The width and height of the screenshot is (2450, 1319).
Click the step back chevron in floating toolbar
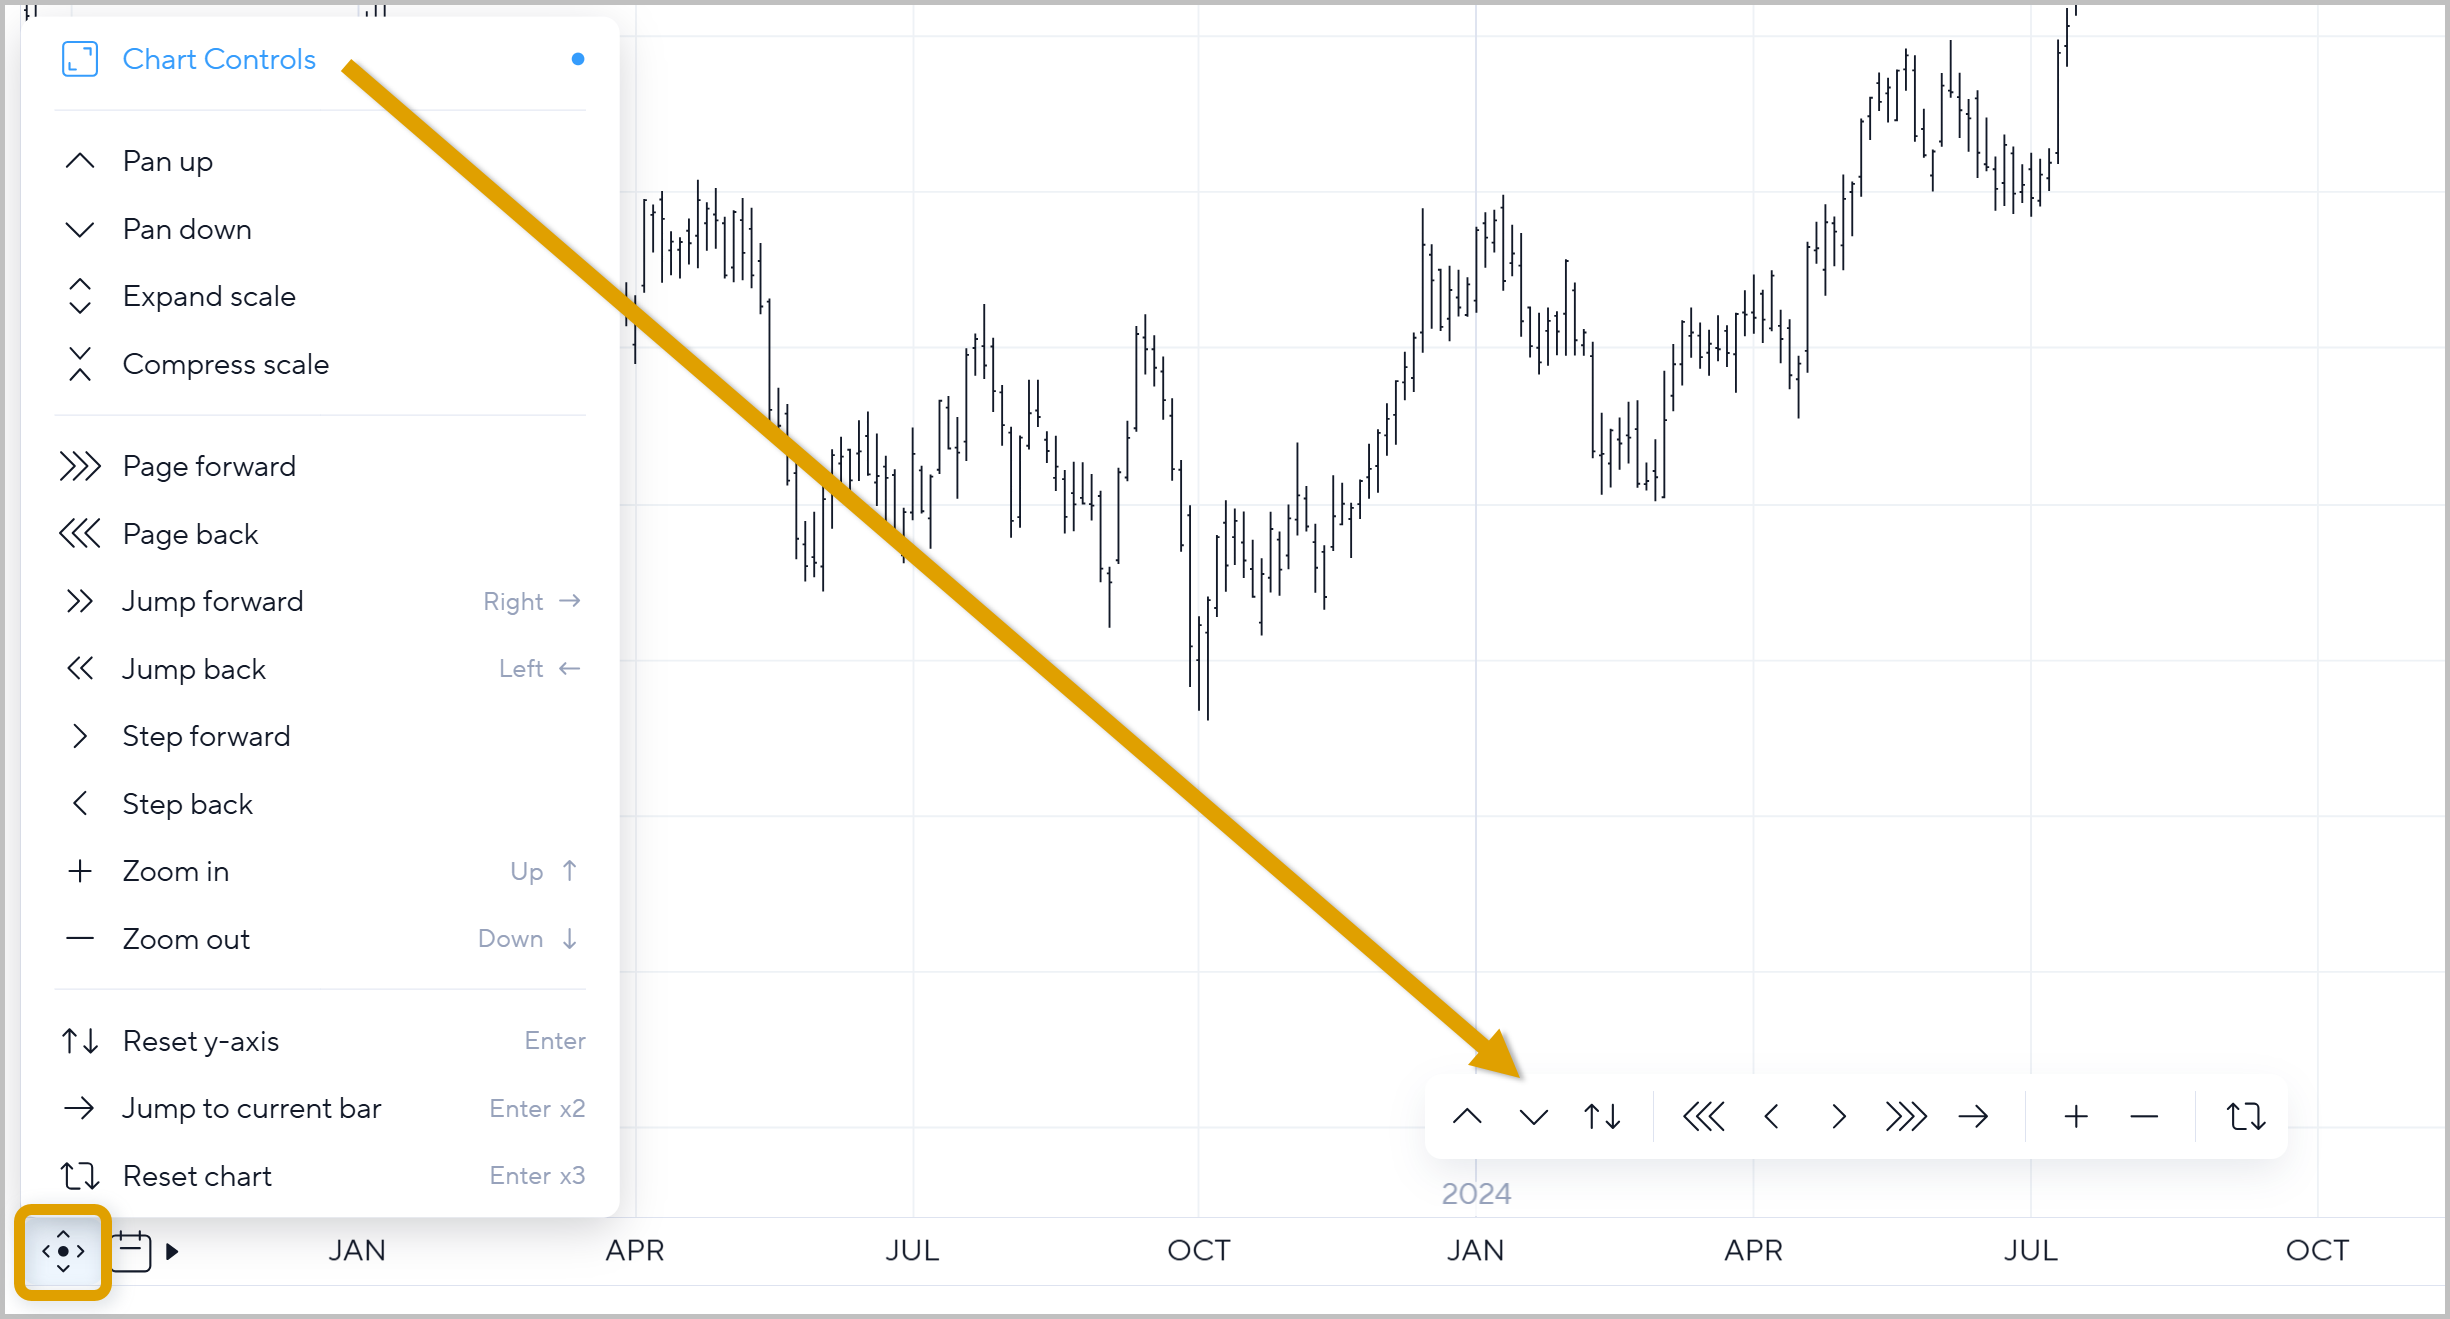[x=1771, y=1116]
